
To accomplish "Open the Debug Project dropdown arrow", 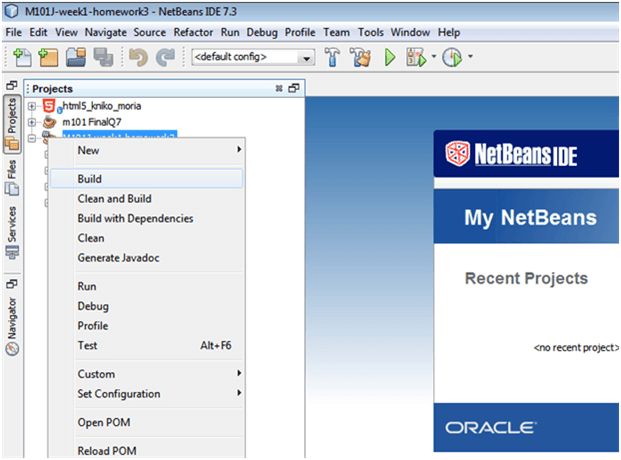I will click(434, 57).
